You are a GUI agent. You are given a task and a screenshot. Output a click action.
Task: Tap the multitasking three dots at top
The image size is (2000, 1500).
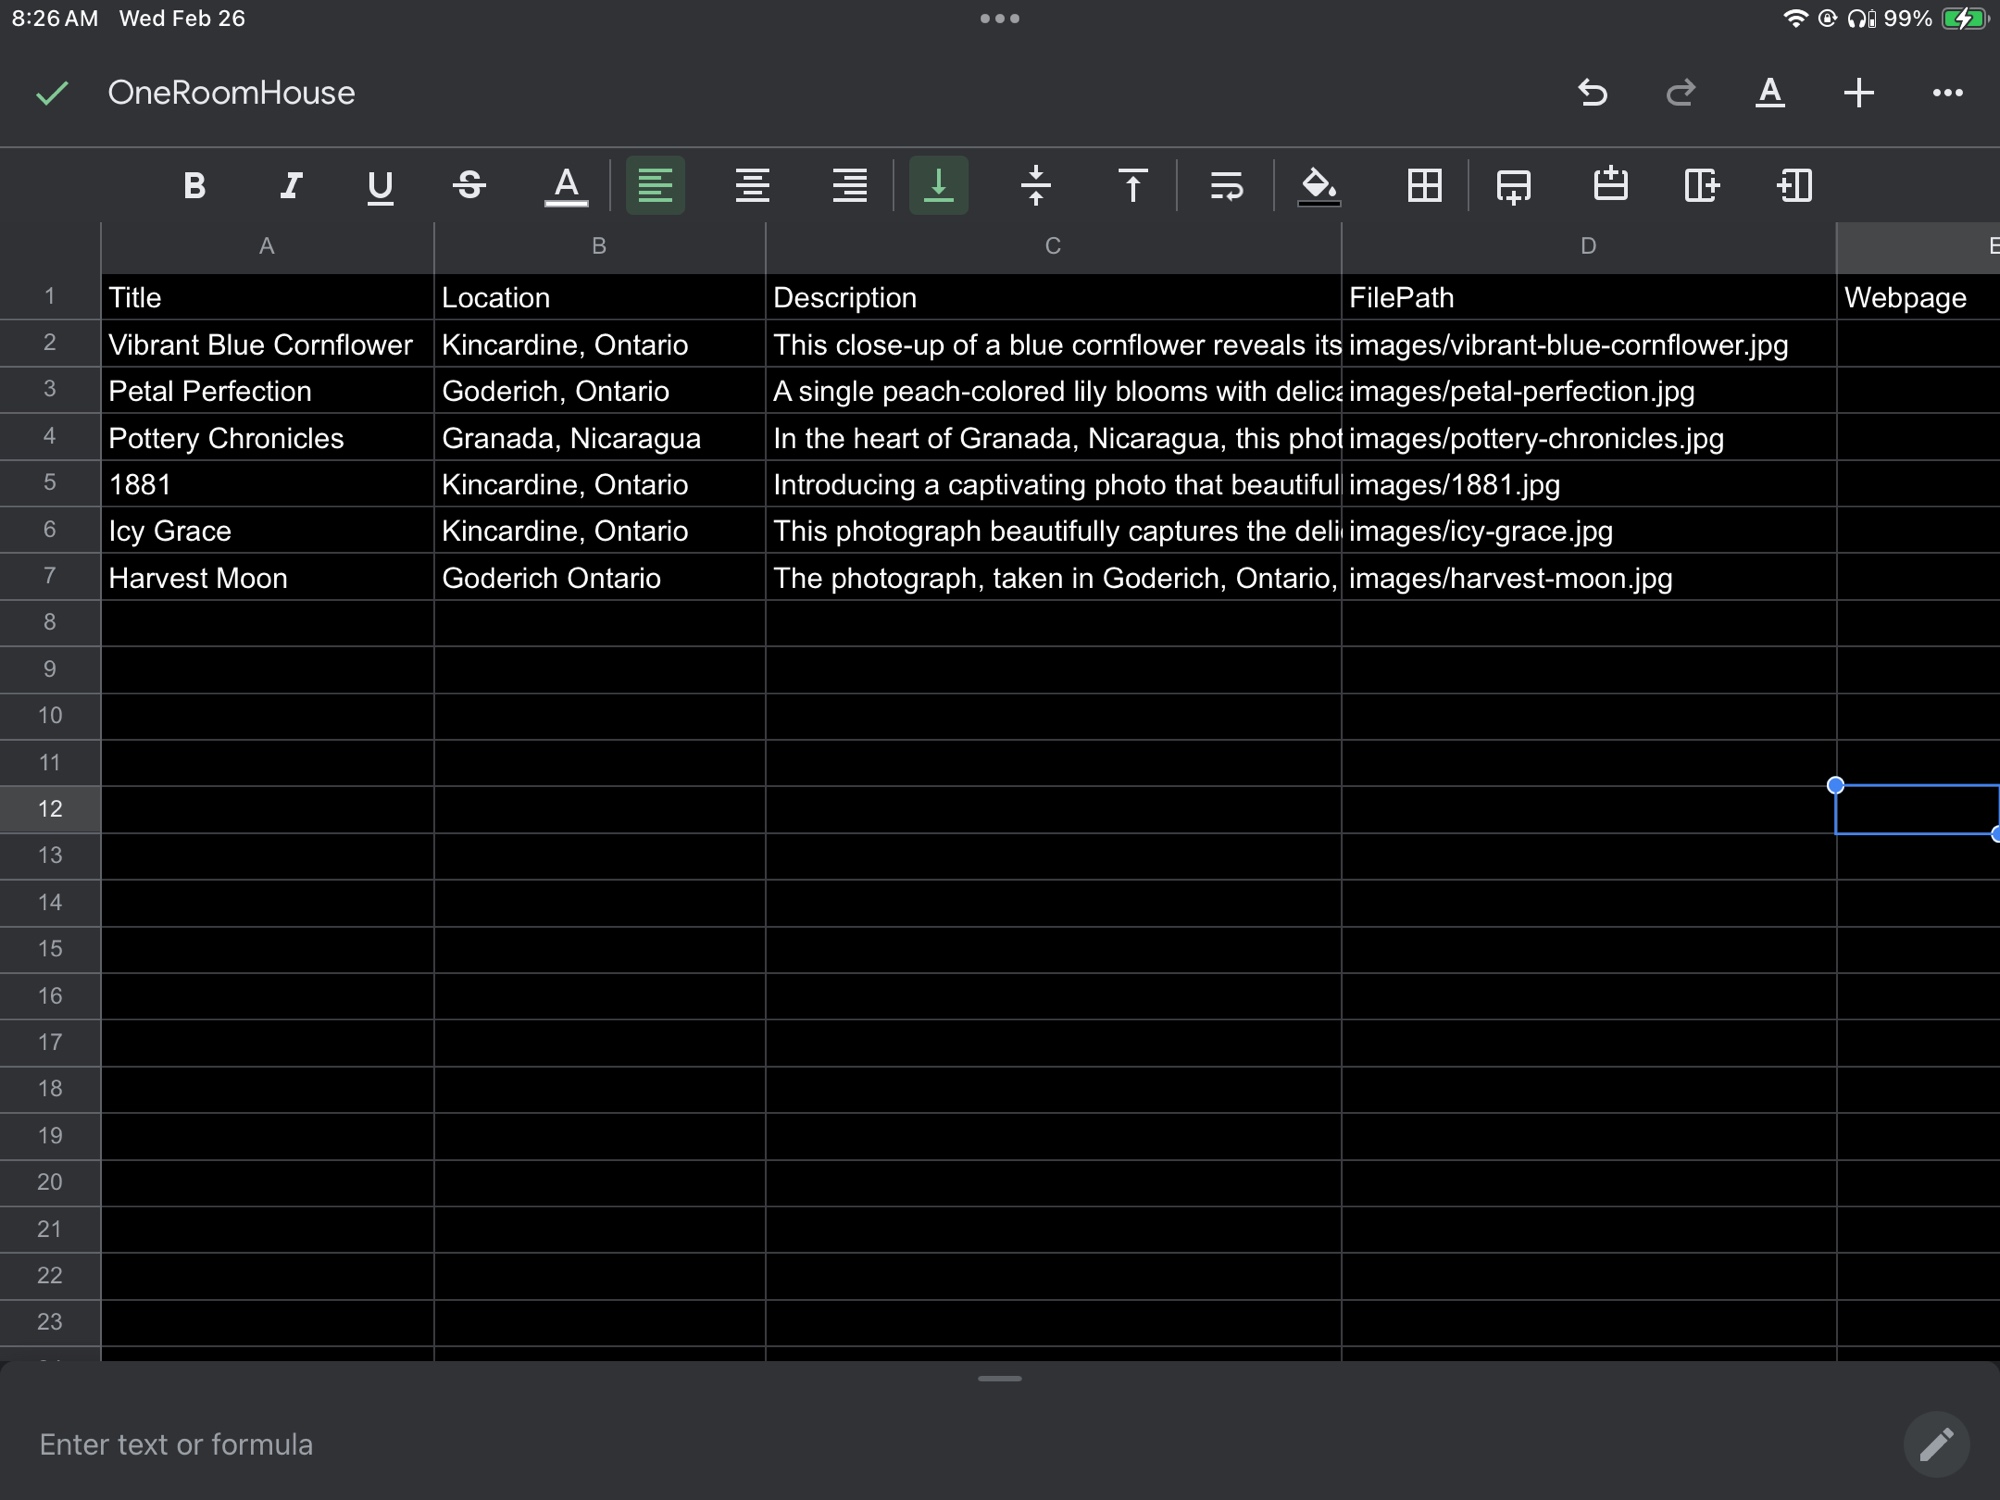coord(1000,18)
